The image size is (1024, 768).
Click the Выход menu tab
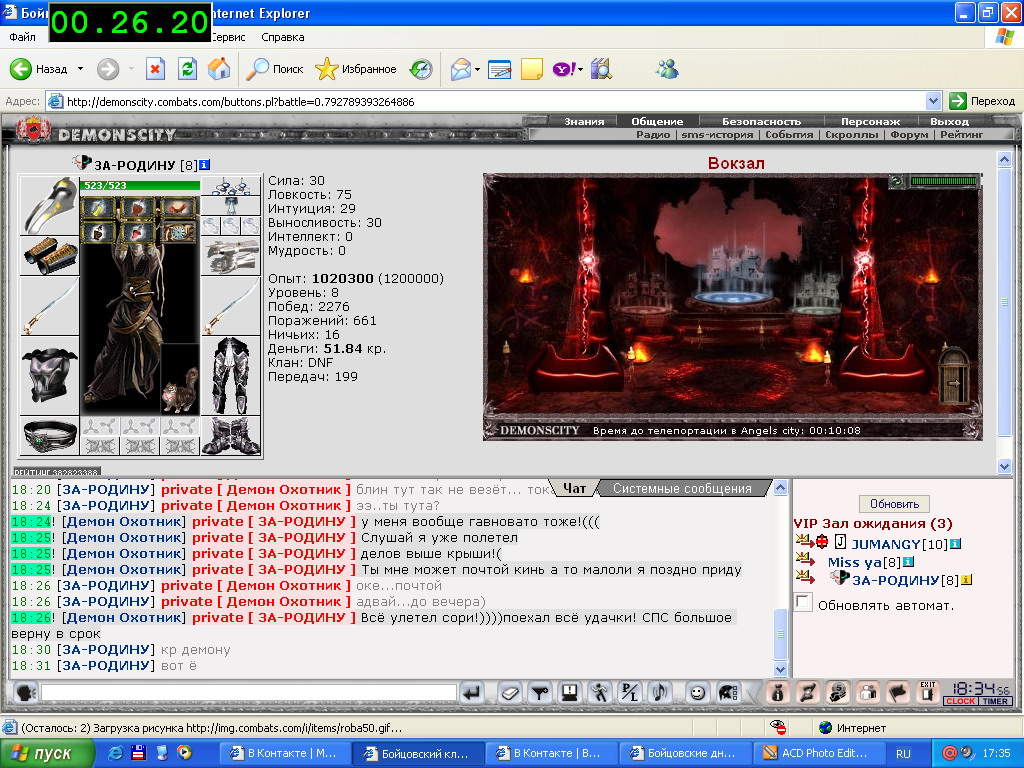coord(950,121)
